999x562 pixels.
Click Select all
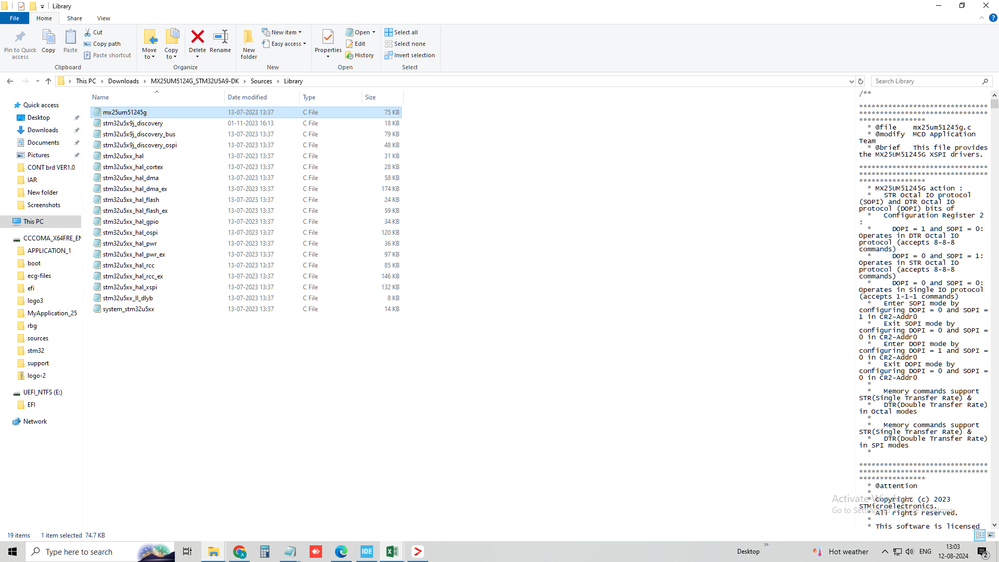[x=401, y=32]
